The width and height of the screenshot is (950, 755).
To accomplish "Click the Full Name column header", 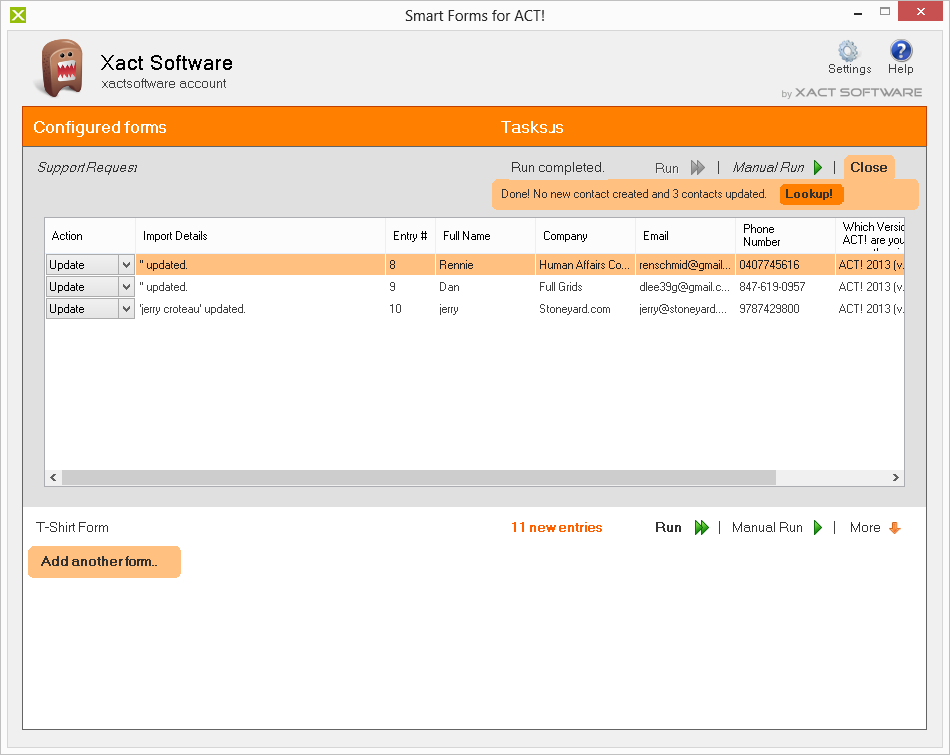I will [485, 236].
